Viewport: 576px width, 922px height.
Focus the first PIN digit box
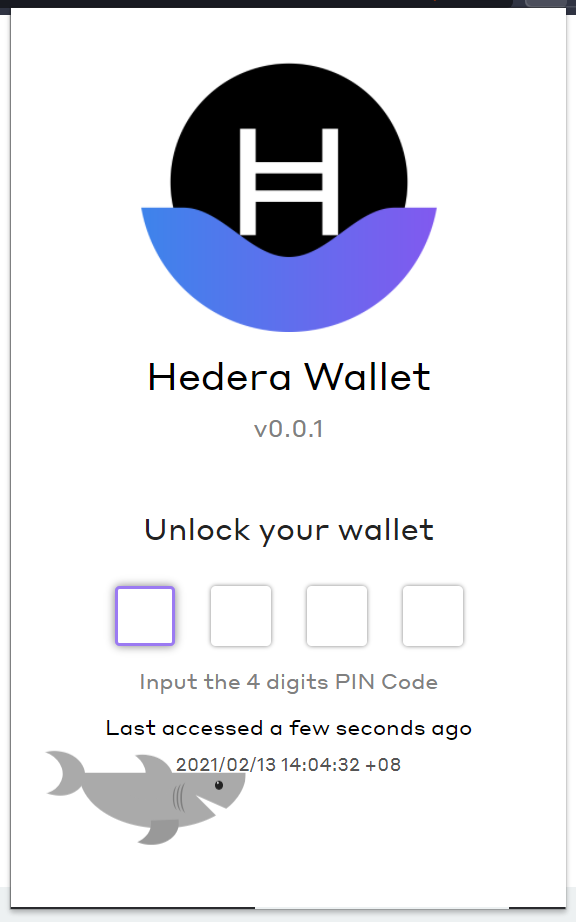tap(145, 616)
